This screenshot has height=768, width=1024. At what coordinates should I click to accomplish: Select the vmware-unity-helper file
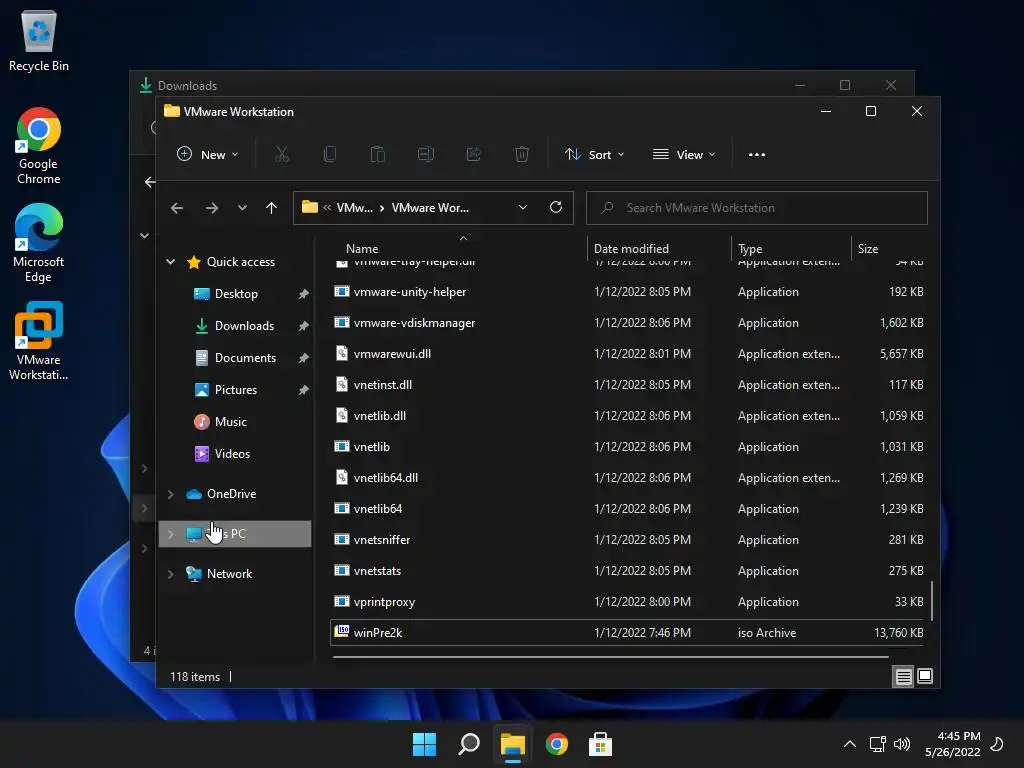628,292
